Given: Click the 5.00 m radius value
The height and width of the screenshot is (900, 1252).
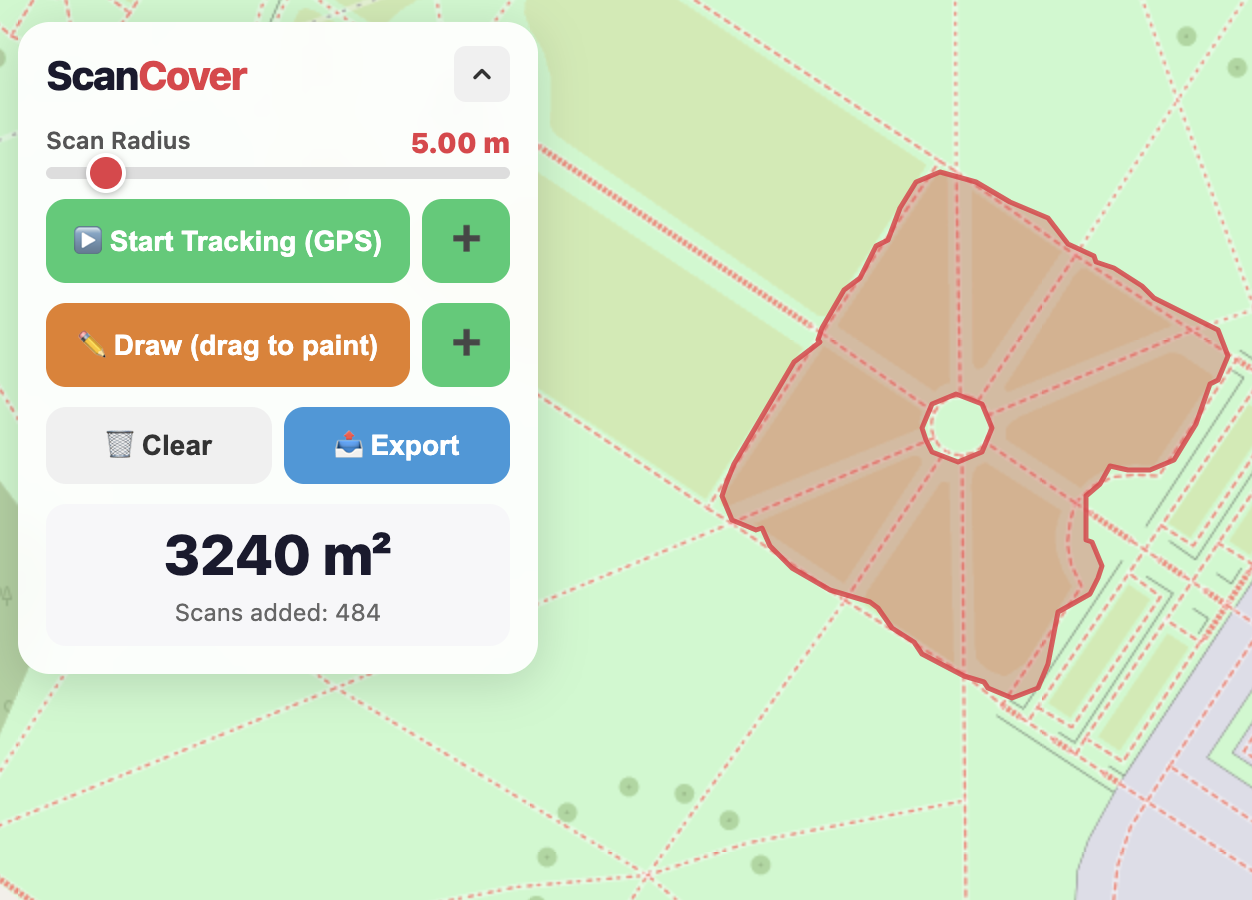Looking at the screenshot, I should [x=460, y=143].
